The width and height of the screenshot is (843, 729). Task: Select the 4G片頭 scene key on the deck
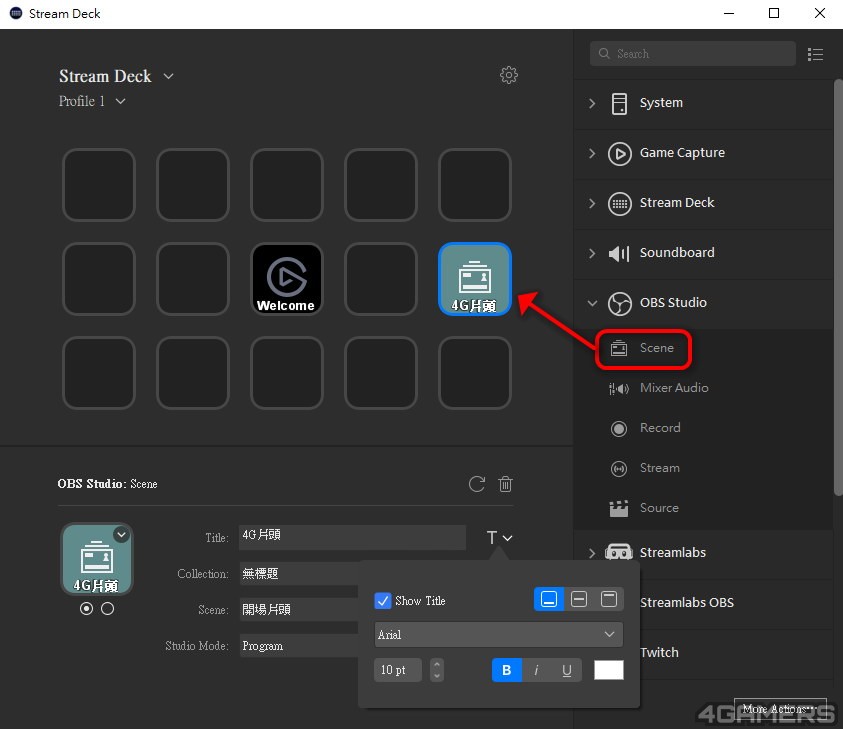pos(474,279)
